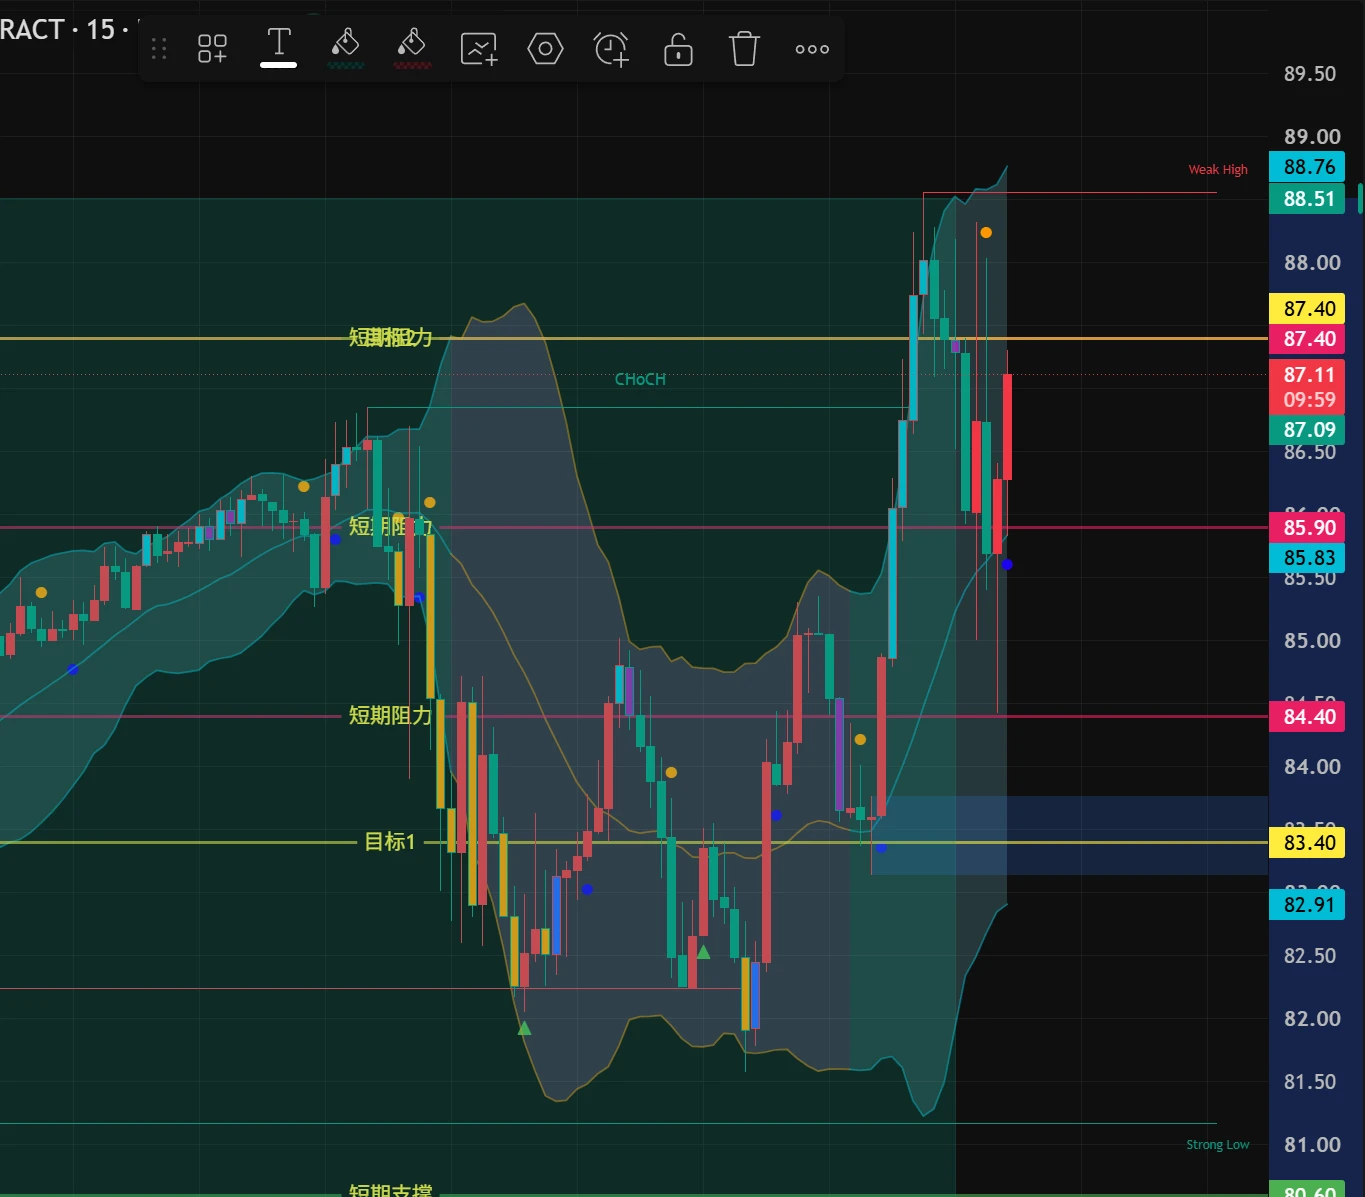The image size is (1365, 1197).
Task: Click the 81.00 axis price value
Action: (1311, 1145)
